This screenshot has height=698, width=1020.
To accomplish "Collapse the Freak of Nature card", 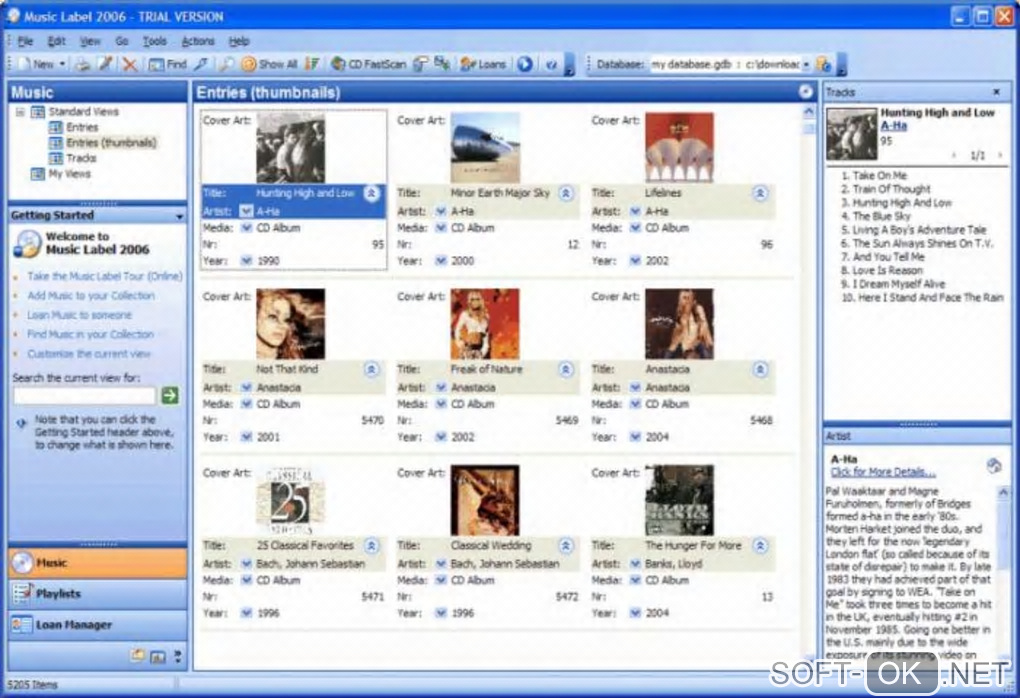I will (566, 369).
